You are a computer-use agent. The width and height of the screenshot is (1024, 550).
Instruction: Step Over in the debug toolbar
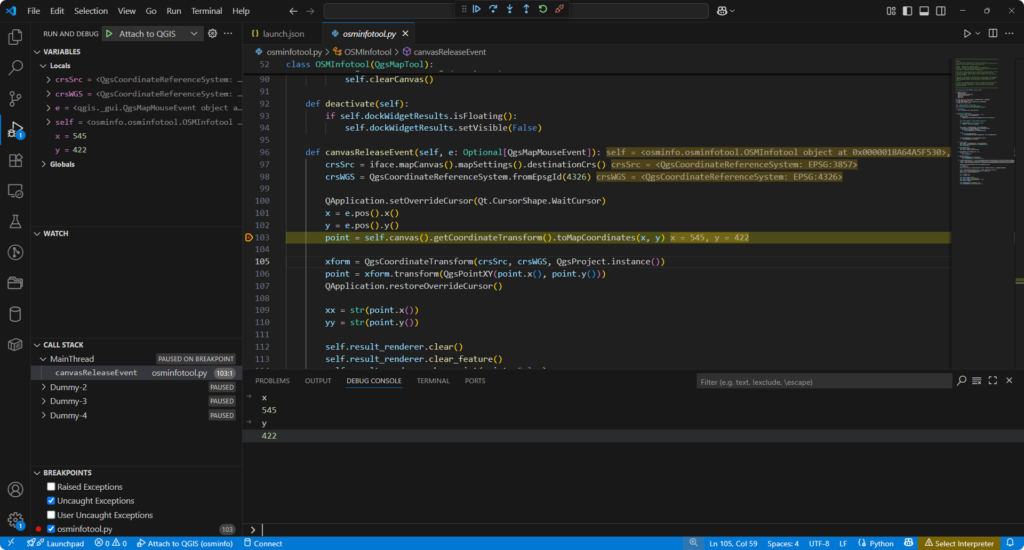click(x=493, y=9)
